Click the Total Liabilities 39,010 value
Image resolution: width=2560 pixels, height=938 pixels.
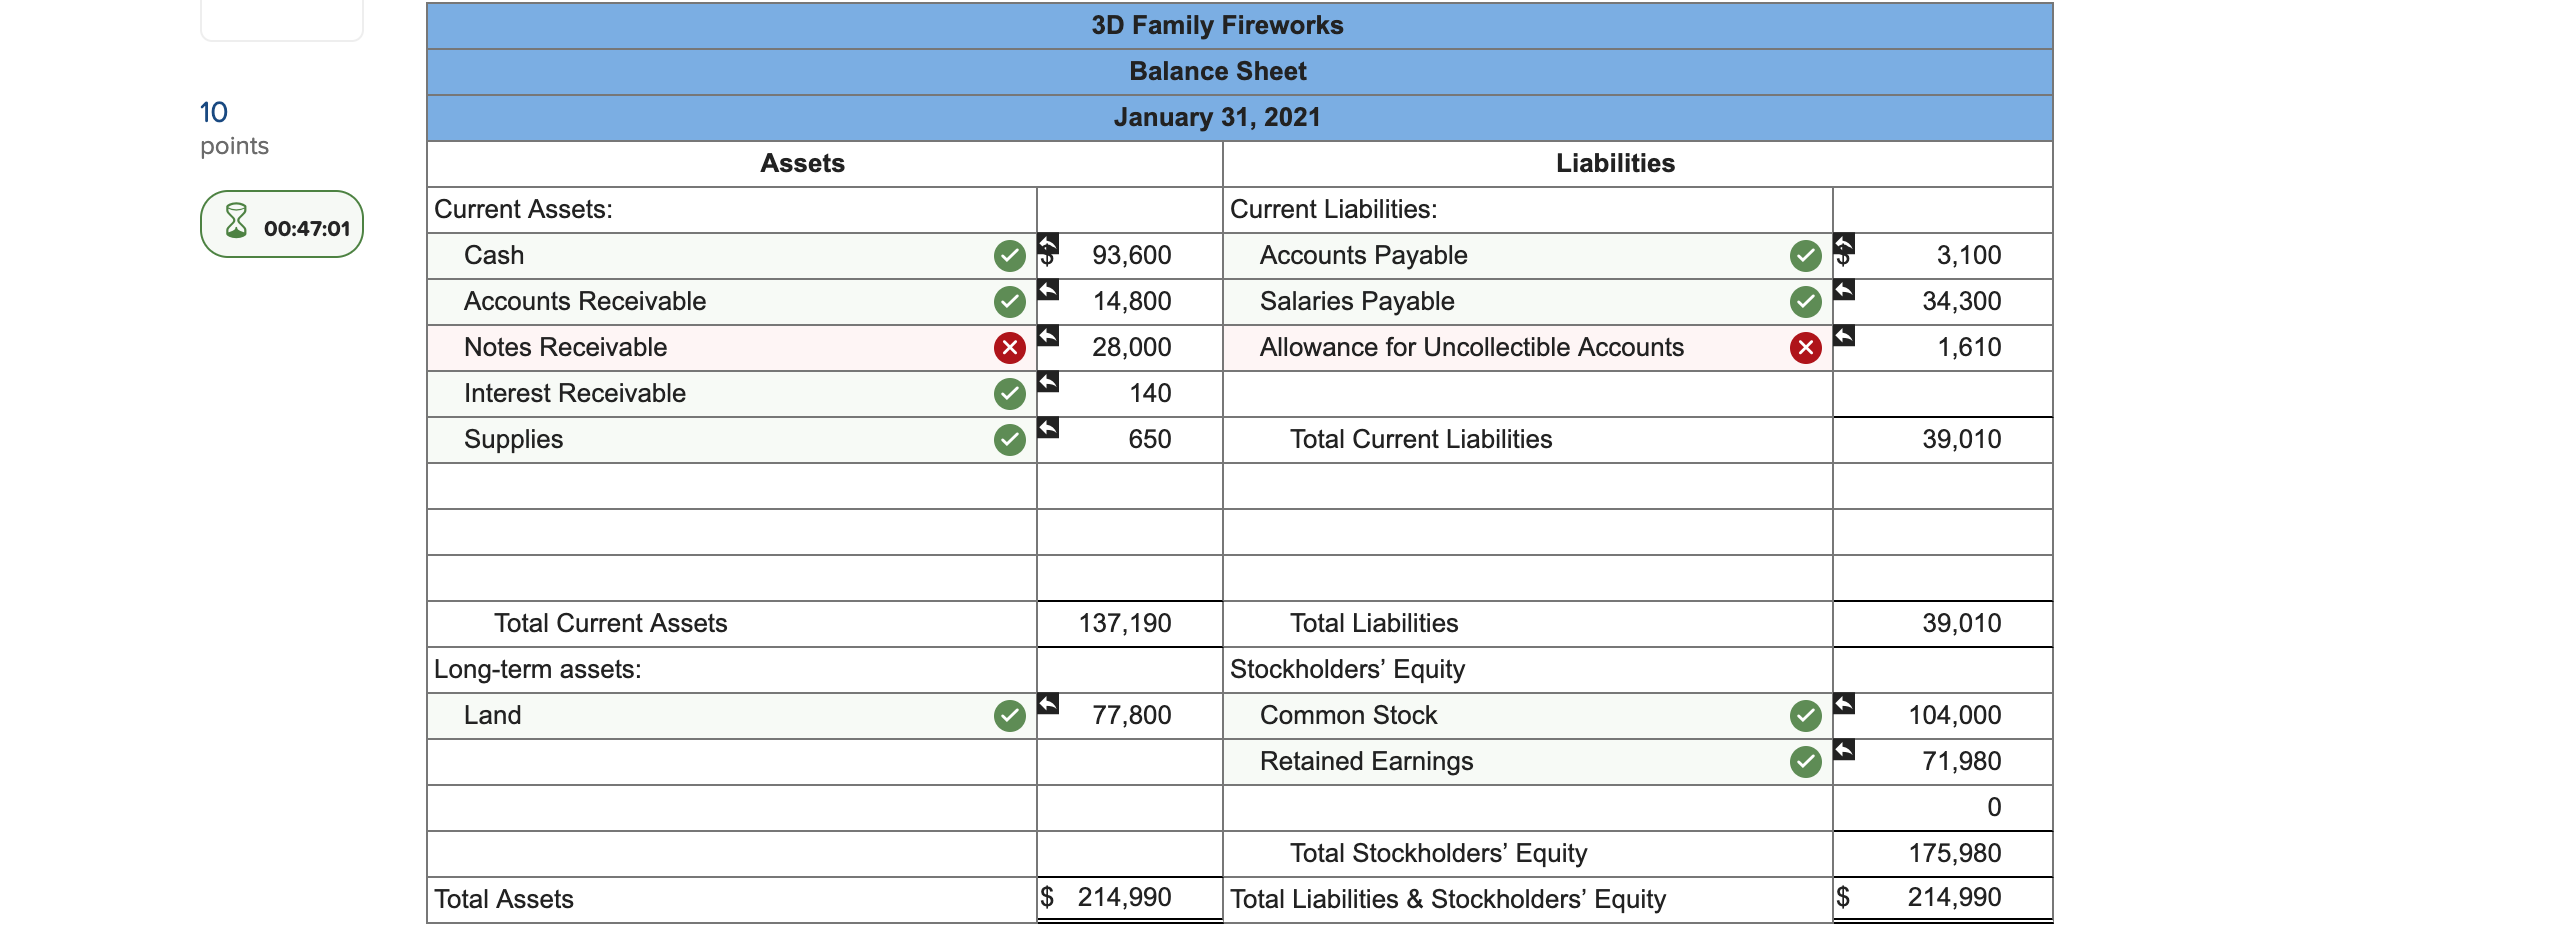[x=1962, y=624]
